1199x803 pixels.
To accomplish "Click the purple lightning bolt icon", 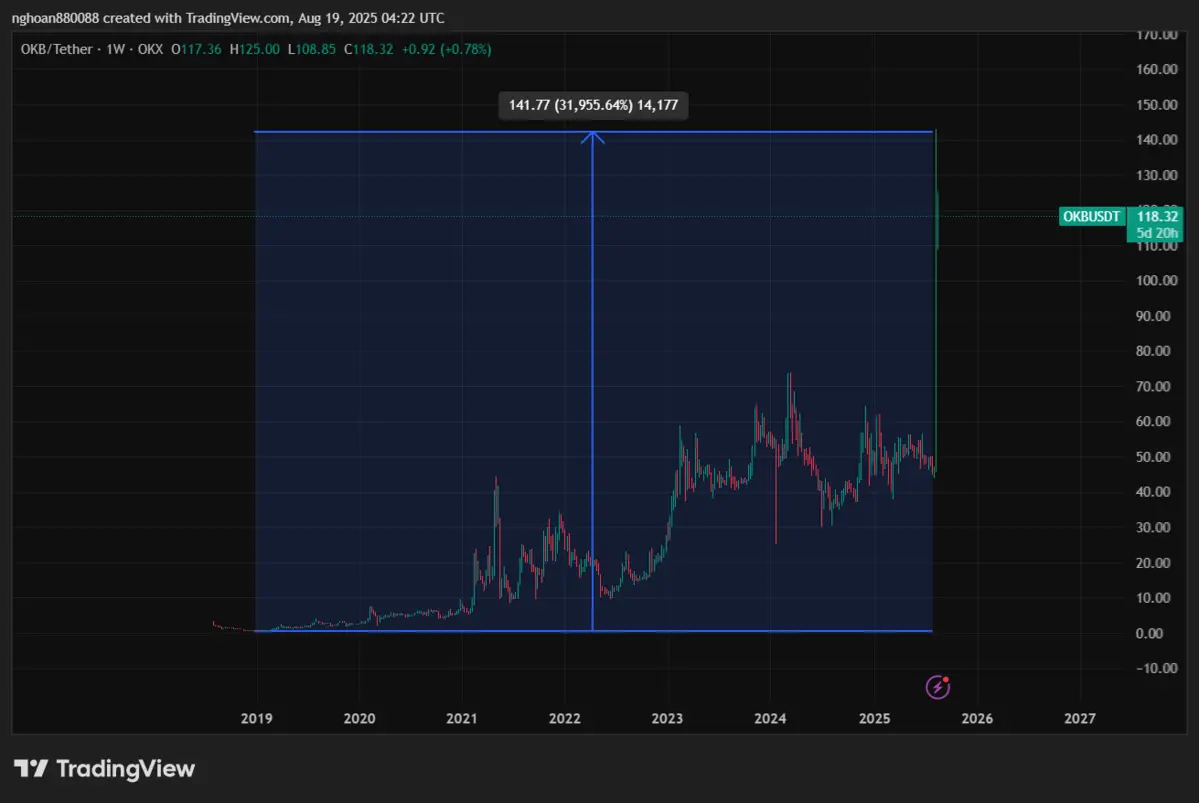I will (x=937, y=687).
